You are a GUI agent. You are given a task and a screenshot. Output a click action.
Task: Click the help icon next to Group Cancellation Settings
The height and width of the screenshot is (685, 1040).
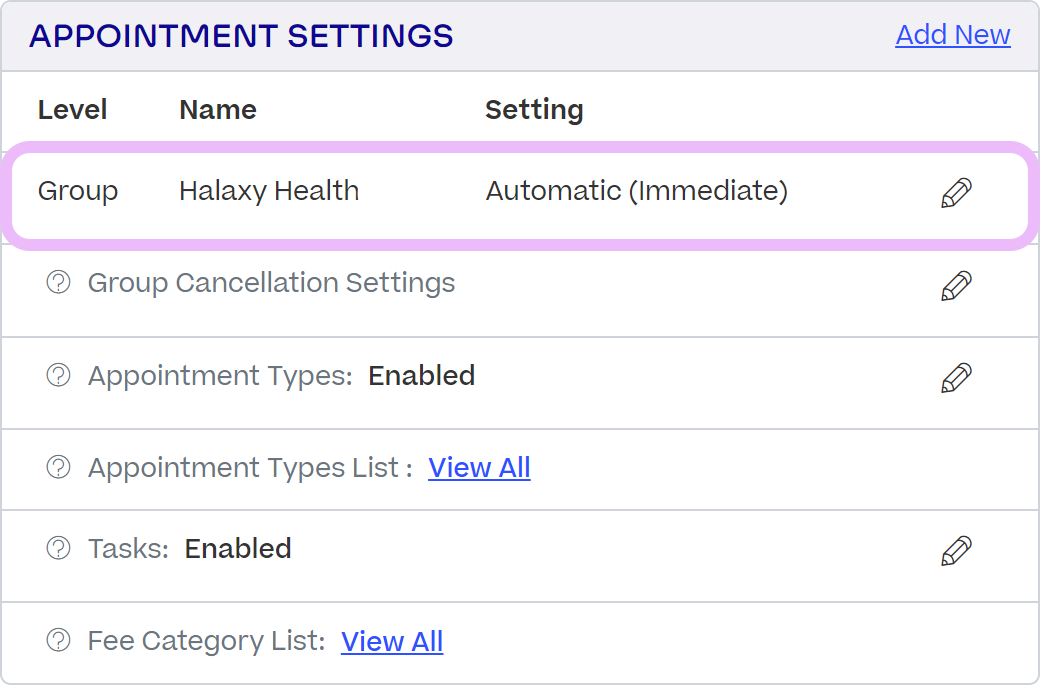pos(58,283)
